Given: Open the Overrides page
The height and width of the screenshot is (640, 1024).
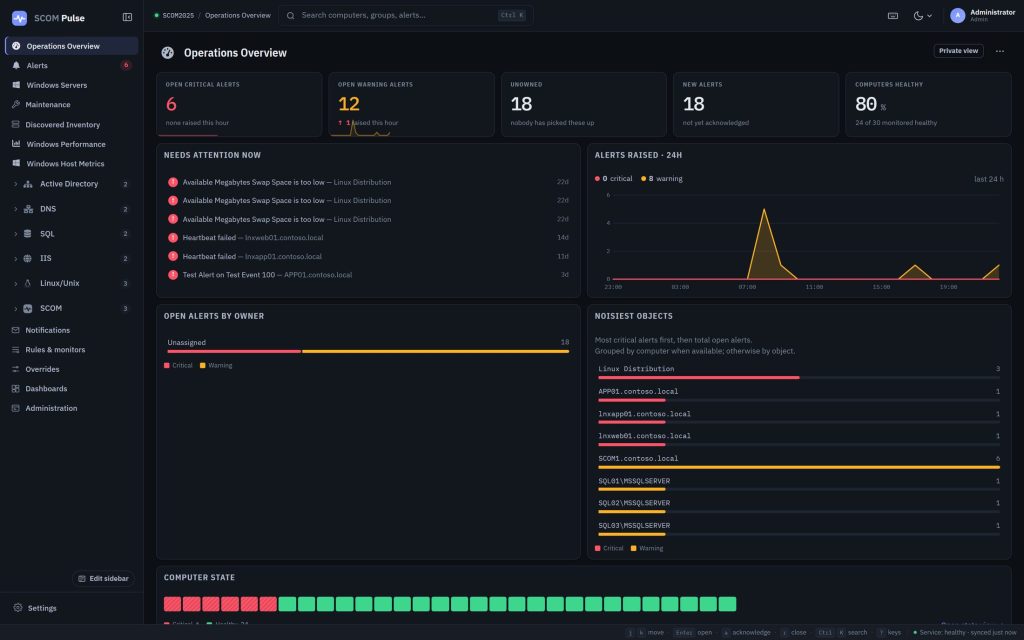Looking at the screenshot, I should pos(72,370).
